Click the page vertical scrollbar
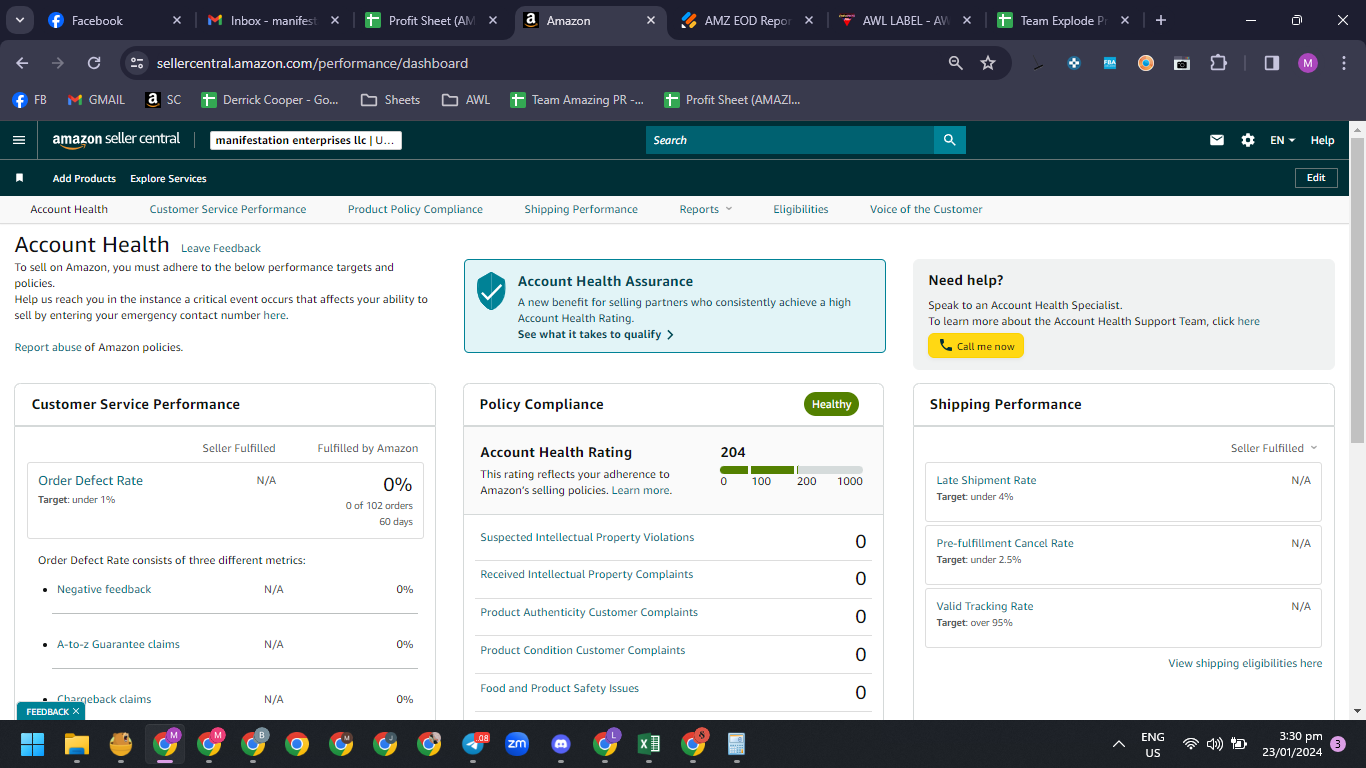The height and width of the screenshot is (768, 1366). [x=1357, y=290]
